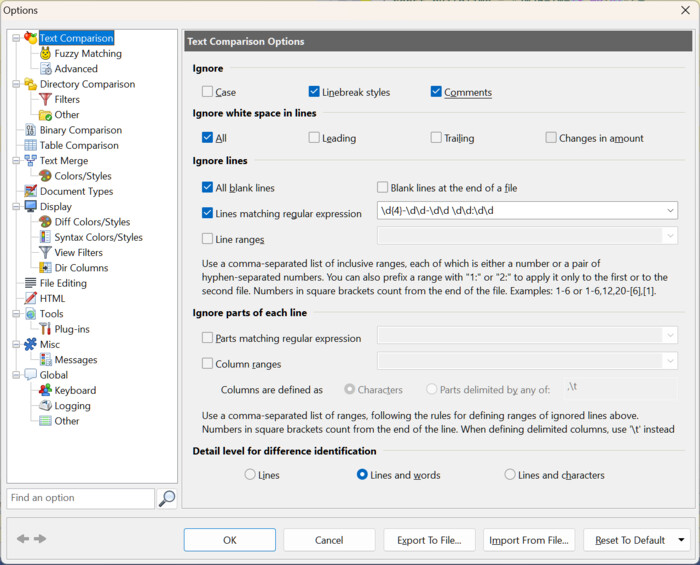Open the File Editing options page
700x565 pixels.
(x=63, y=283)
